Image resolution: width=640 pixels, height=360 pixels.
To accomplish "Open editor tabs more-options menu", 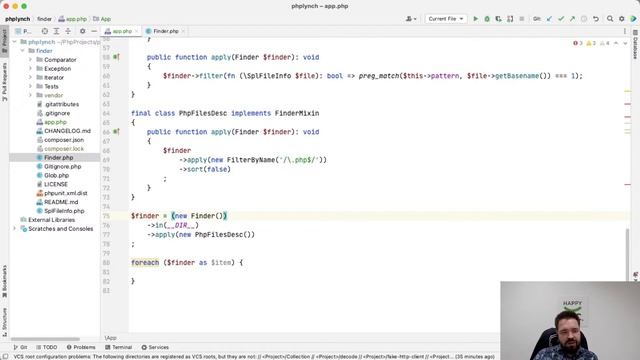I will tap(624, 31).
